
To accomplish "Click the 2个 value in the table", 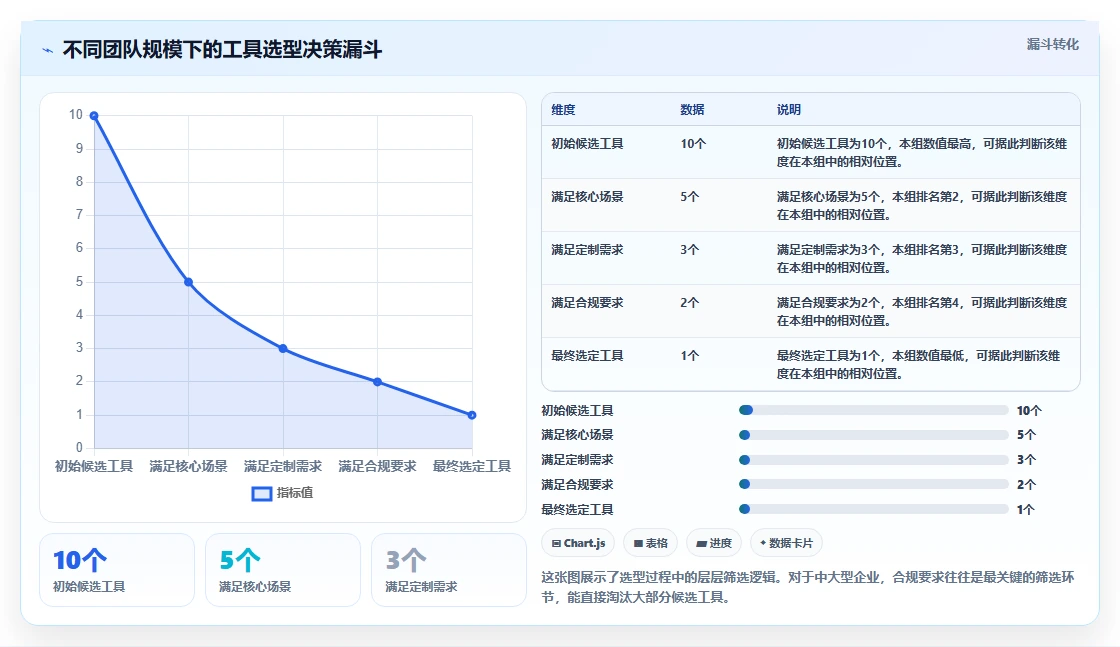I will pyautogui.click(x=689, y=303).
